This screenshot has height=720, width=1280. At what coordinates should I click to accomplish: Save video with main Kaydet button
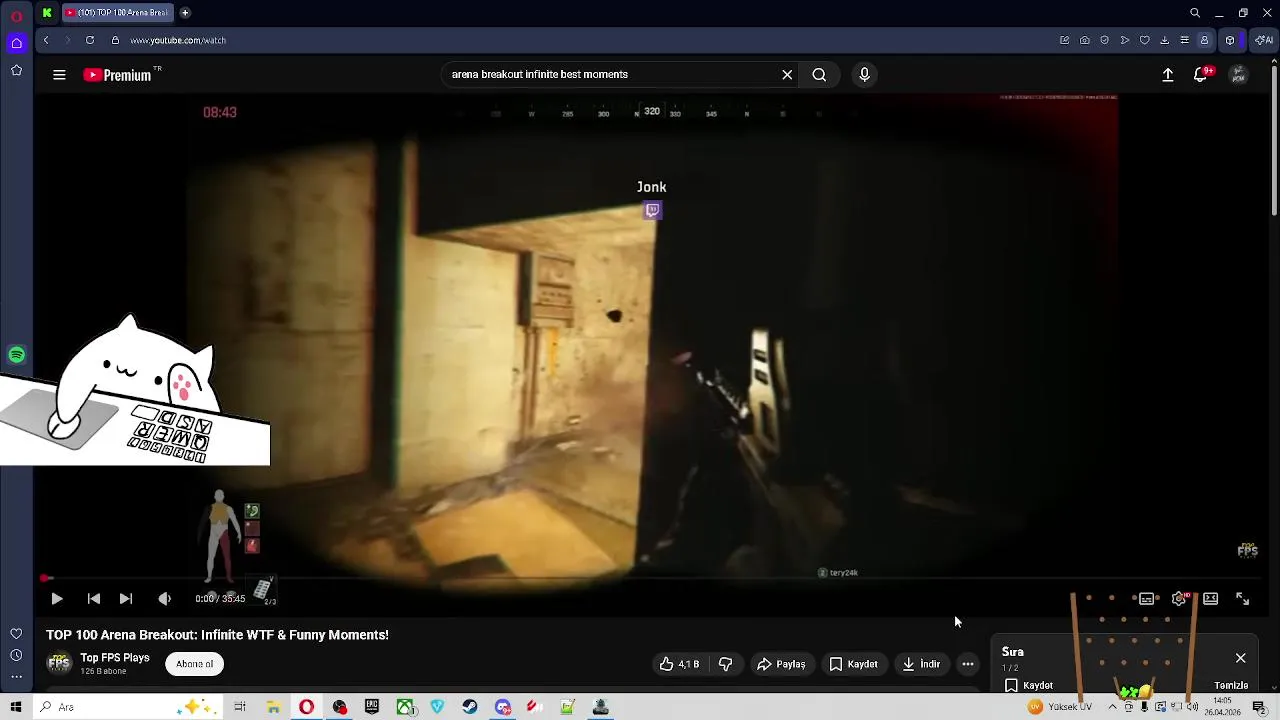pos(853,664)
